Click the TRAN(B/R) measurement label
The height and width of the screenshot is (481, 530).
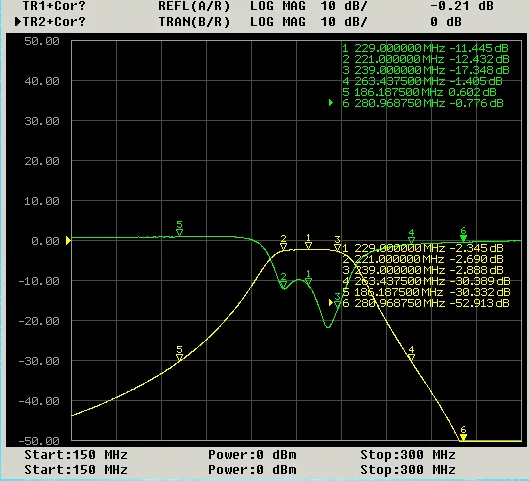tap(194, 22)
